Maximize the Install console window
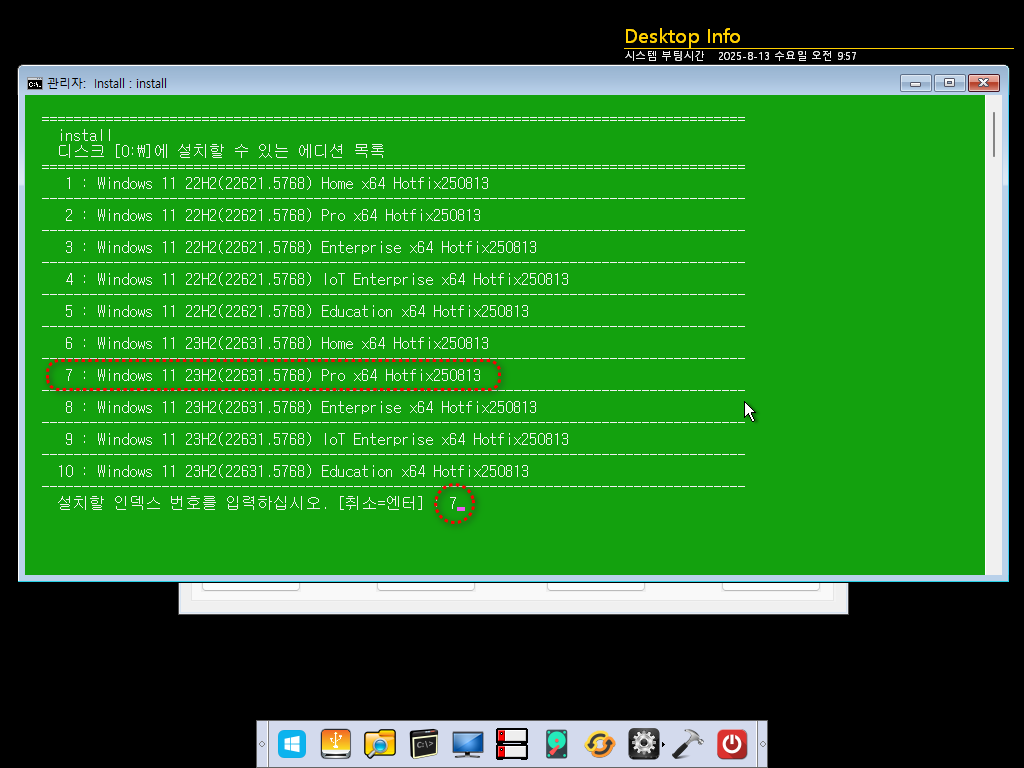1024x768 pixels. pyautogui.click(x=950, y=83)
